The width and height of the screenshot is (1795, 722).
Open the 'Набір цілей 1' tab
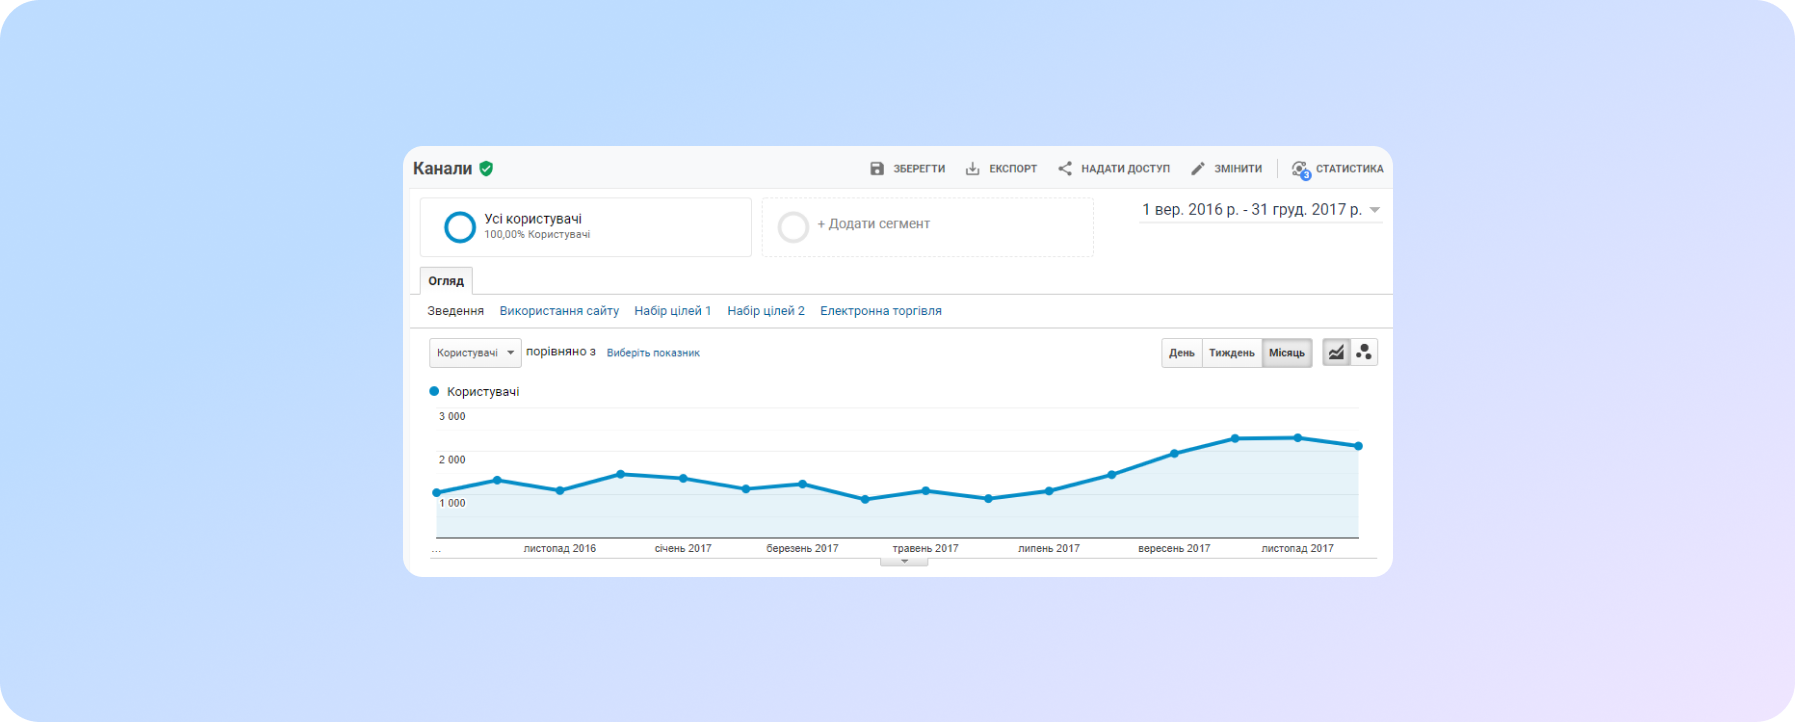(x=673, y=311)
